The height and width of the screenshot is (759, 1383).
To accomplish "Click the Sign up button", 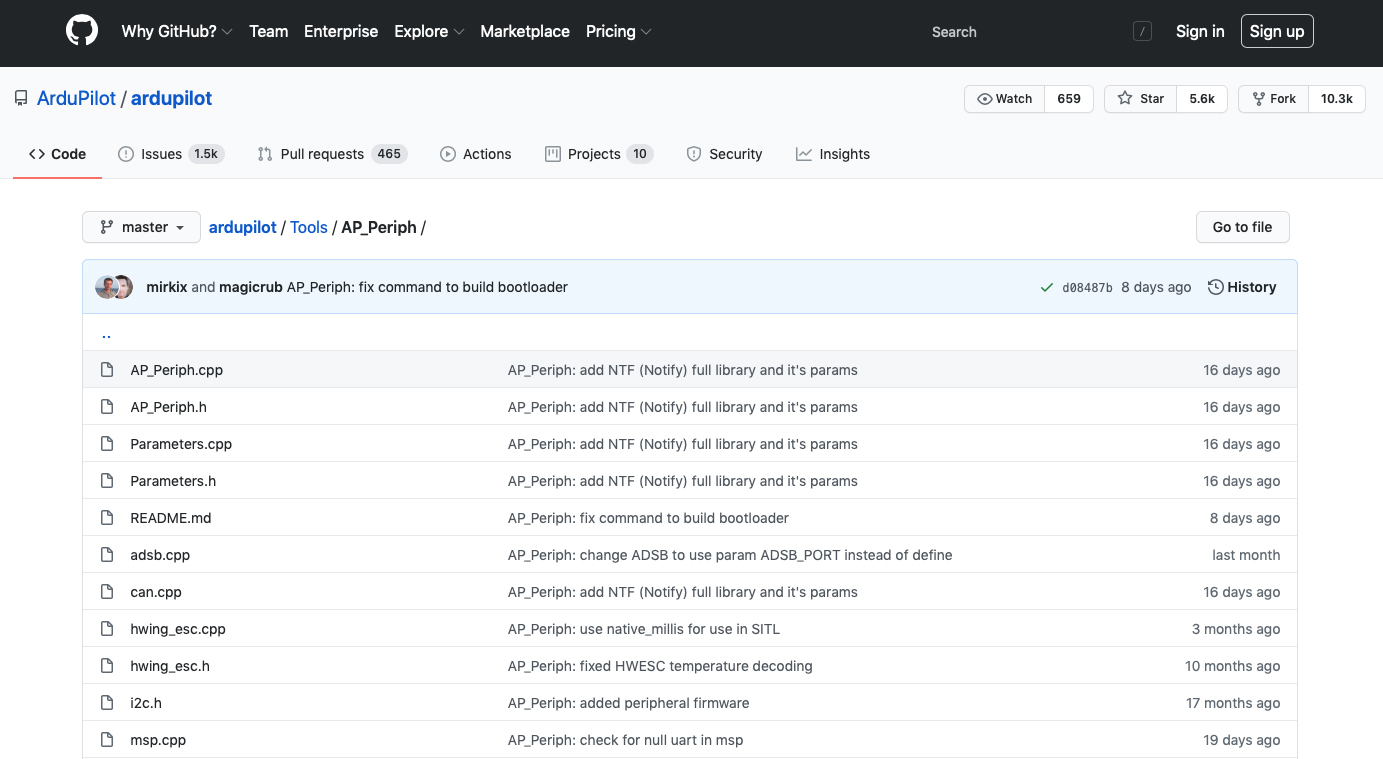I will [1277, 31].
